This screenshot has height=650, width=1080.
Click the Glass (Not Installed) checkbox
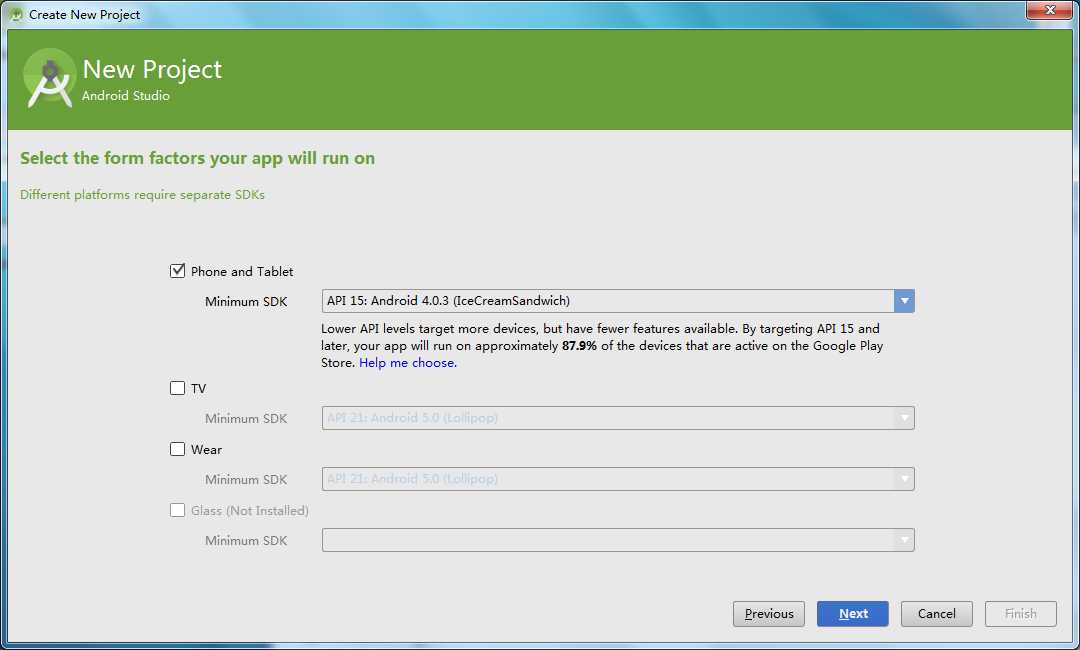tap(178, 510)
